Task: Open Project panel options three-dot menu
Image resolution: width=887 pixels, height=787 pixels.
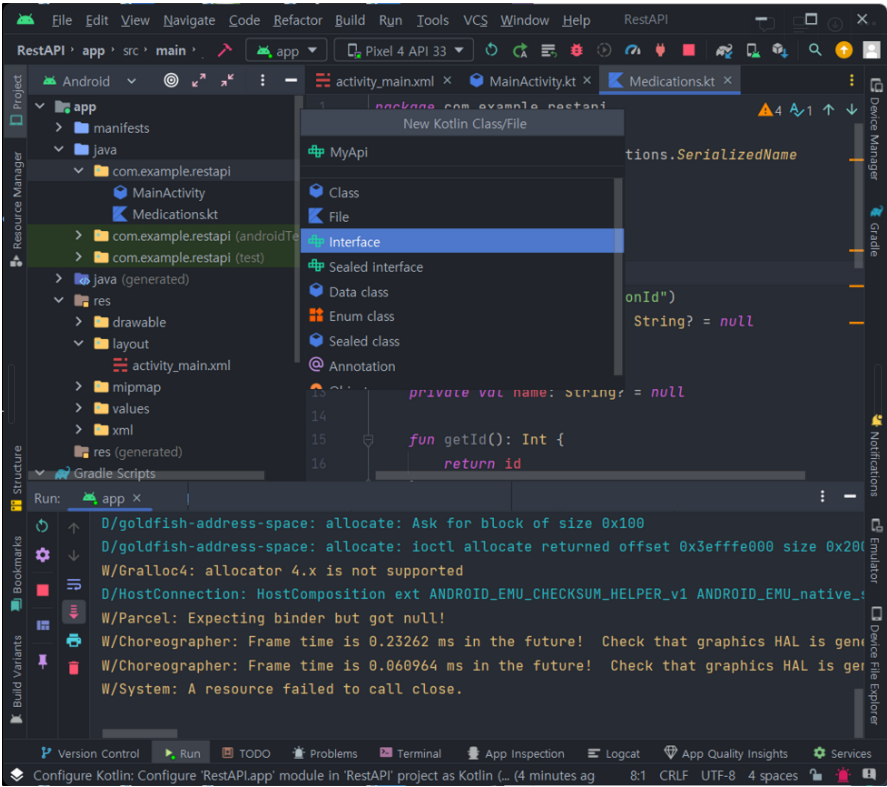Action: point(262,80)
